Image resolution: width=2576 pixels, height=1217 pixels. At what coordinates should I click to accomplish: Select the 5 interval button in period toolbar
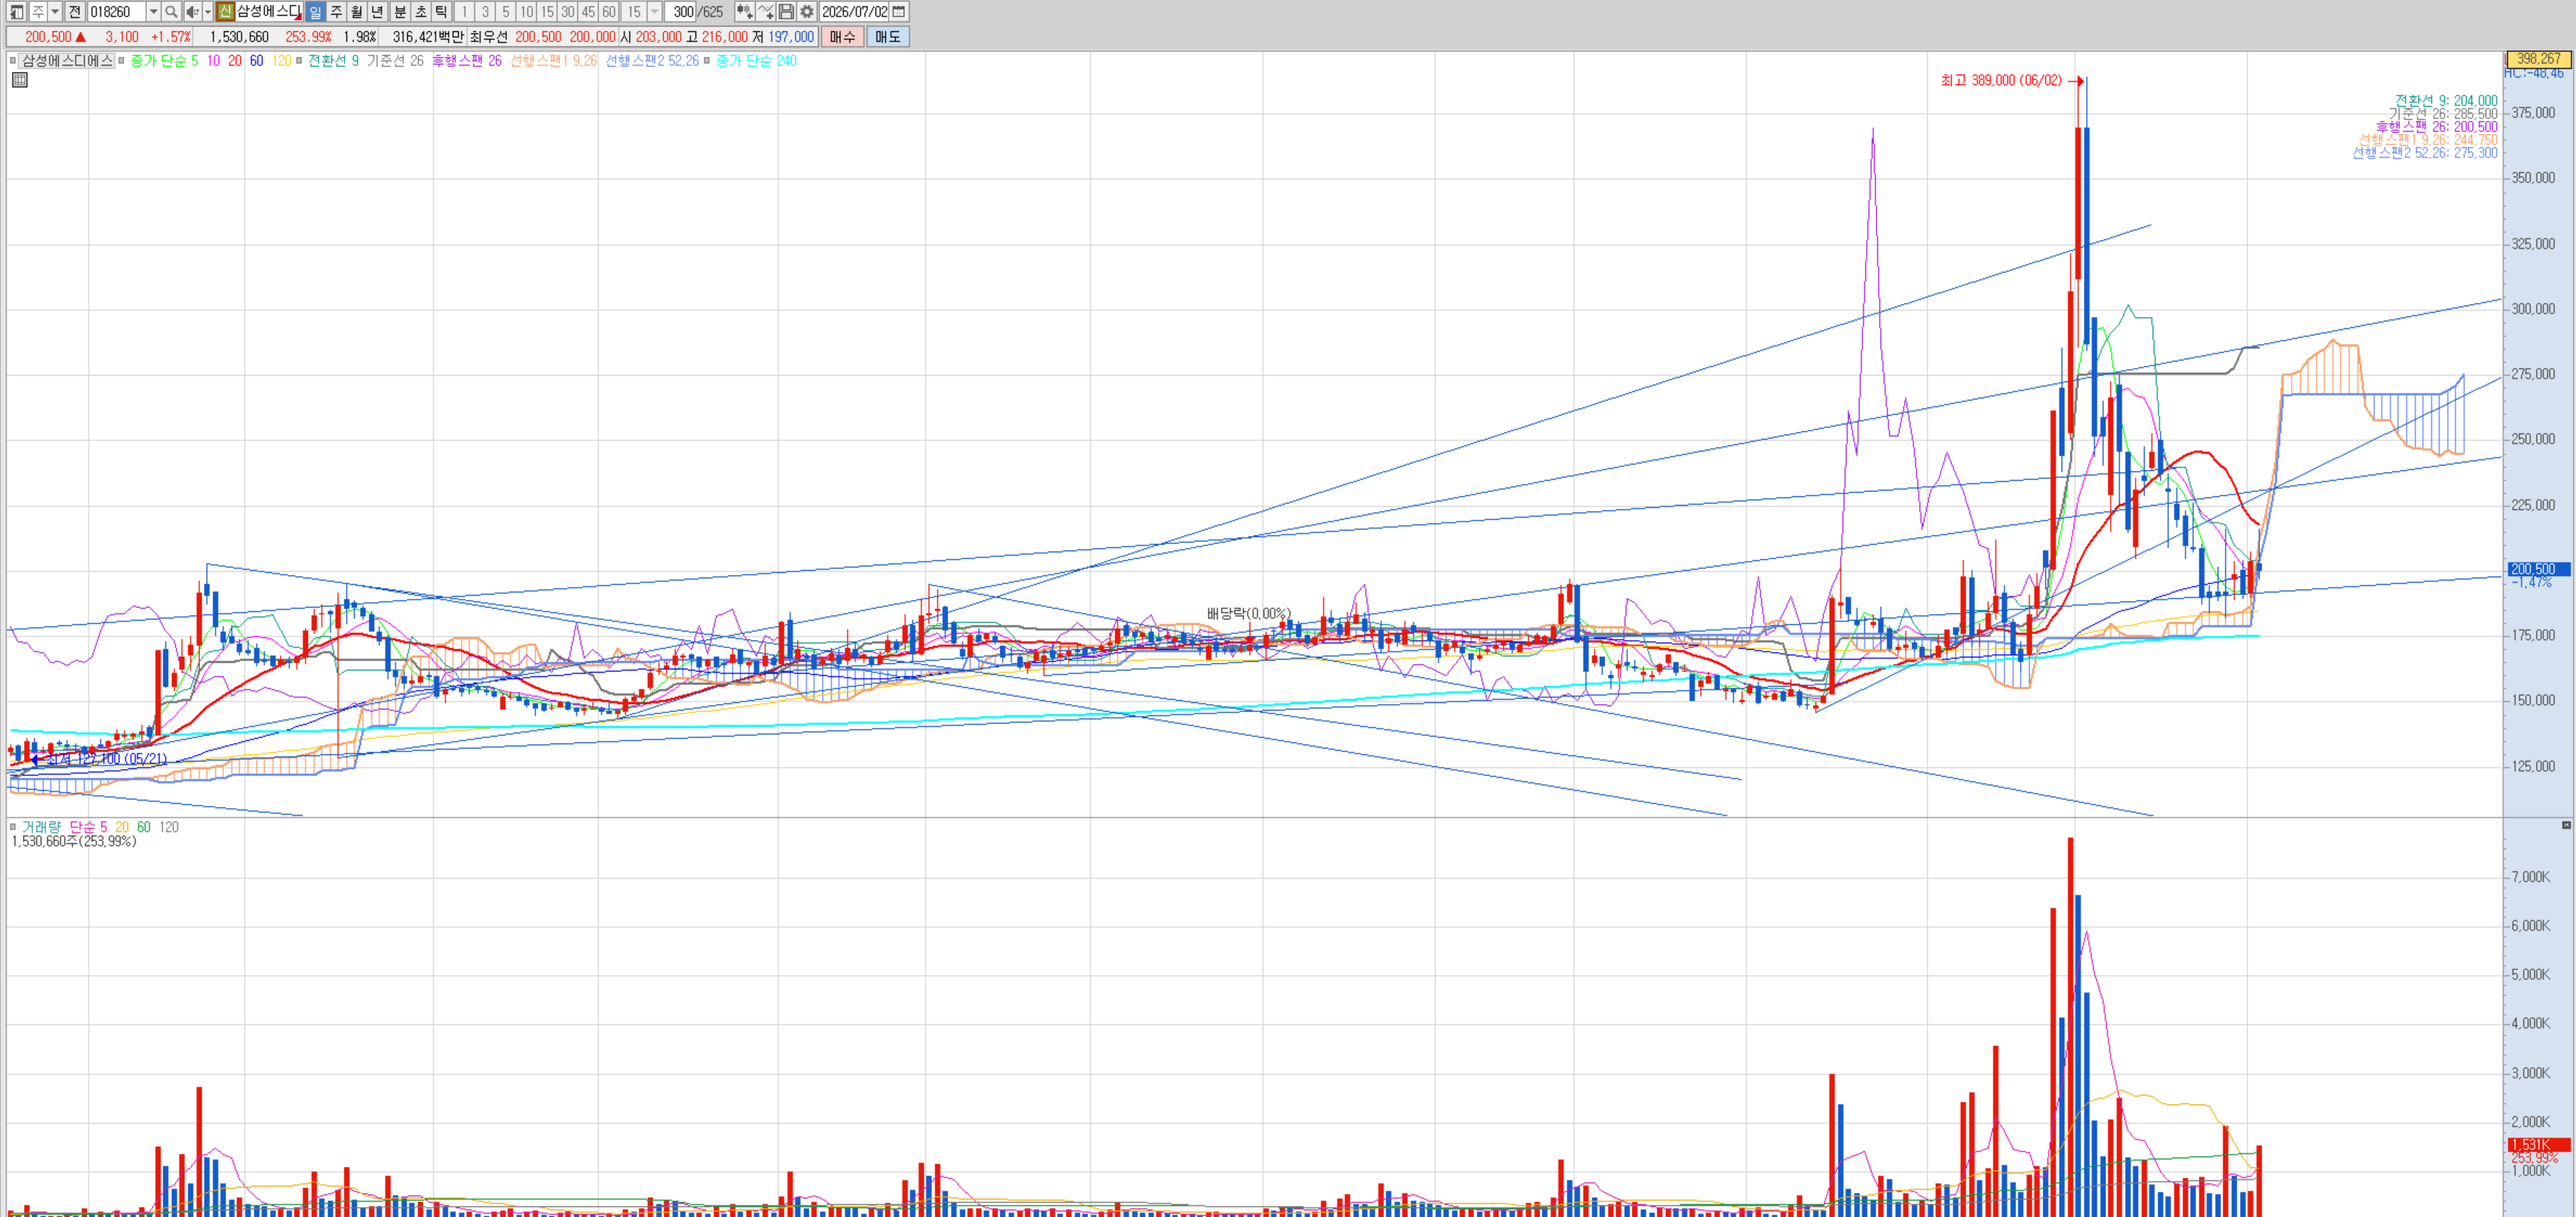506,12
